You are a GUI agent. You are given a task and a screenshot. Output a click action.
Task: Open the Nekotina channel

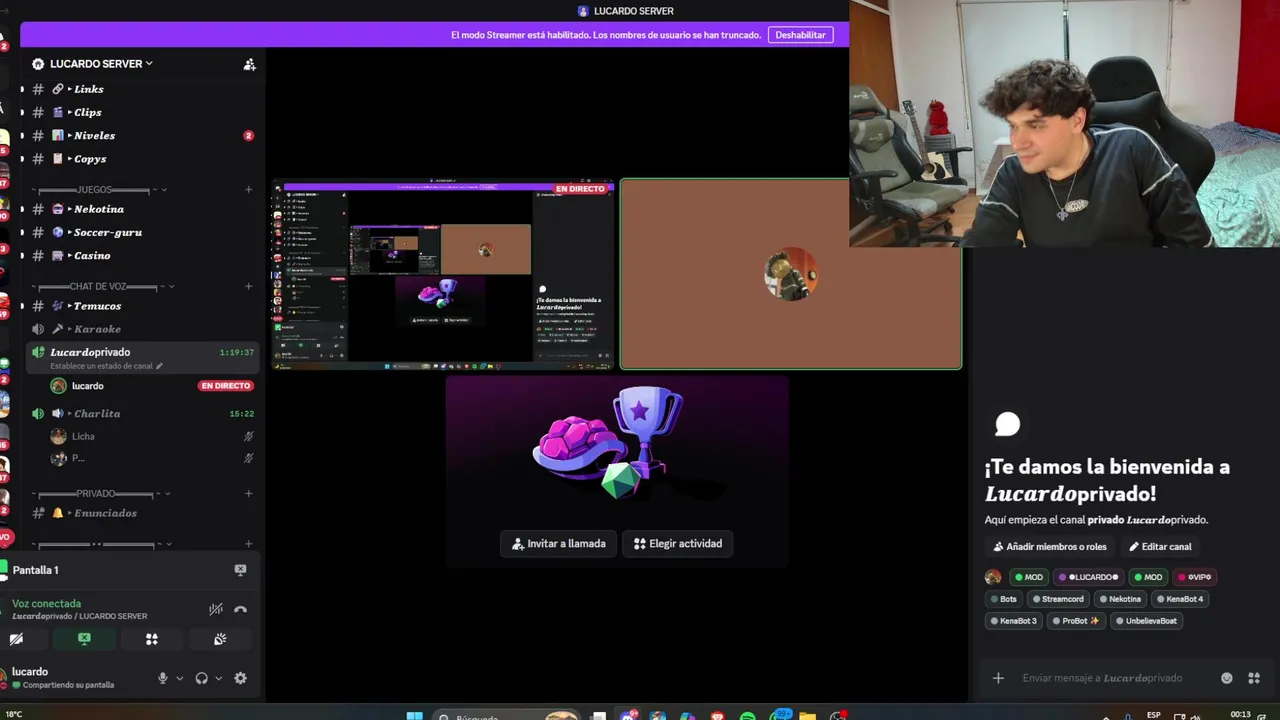(143, 209)
